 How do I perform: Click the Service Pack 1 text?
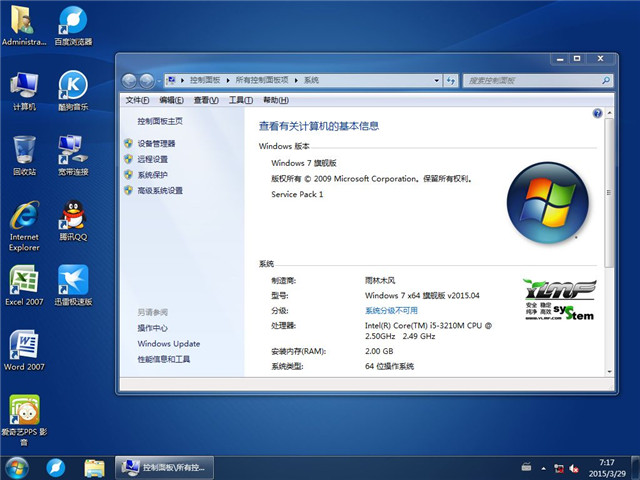point(297,194)
